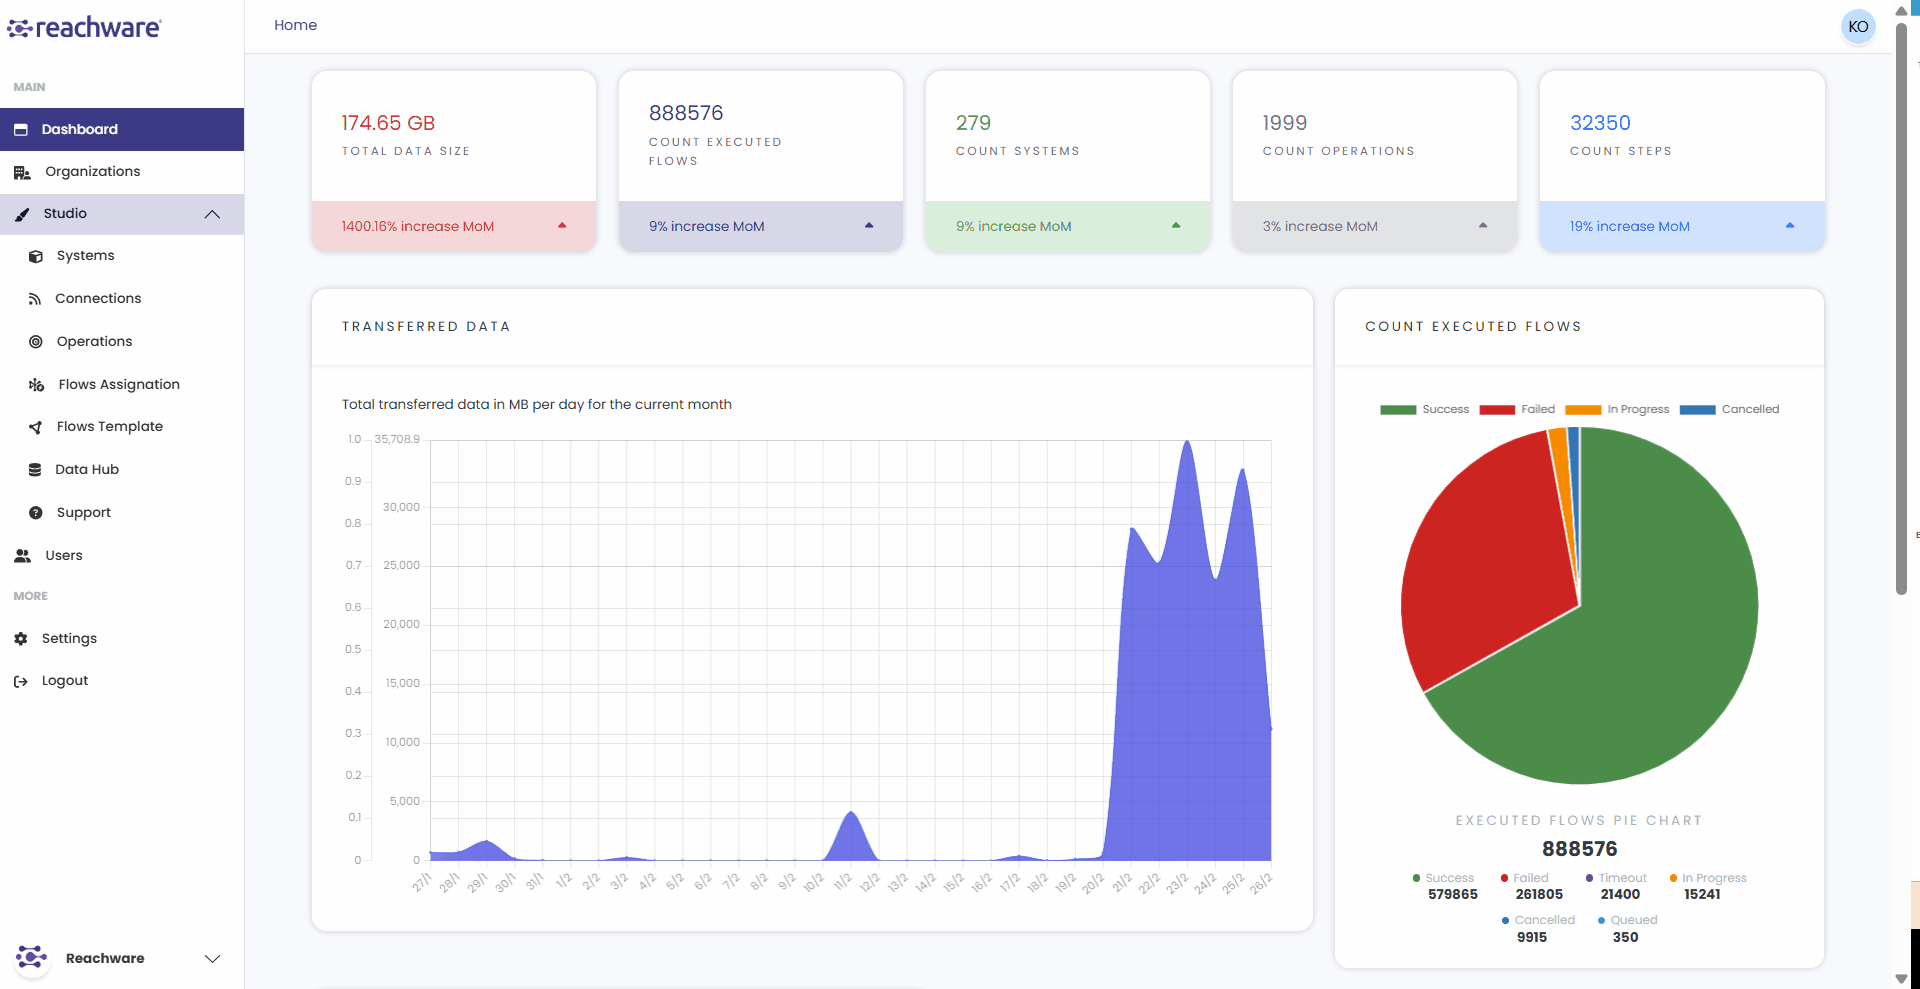Screen dimensions: 1920x989
Task: Click the Systems cube icon
Action: pos(36,256)
